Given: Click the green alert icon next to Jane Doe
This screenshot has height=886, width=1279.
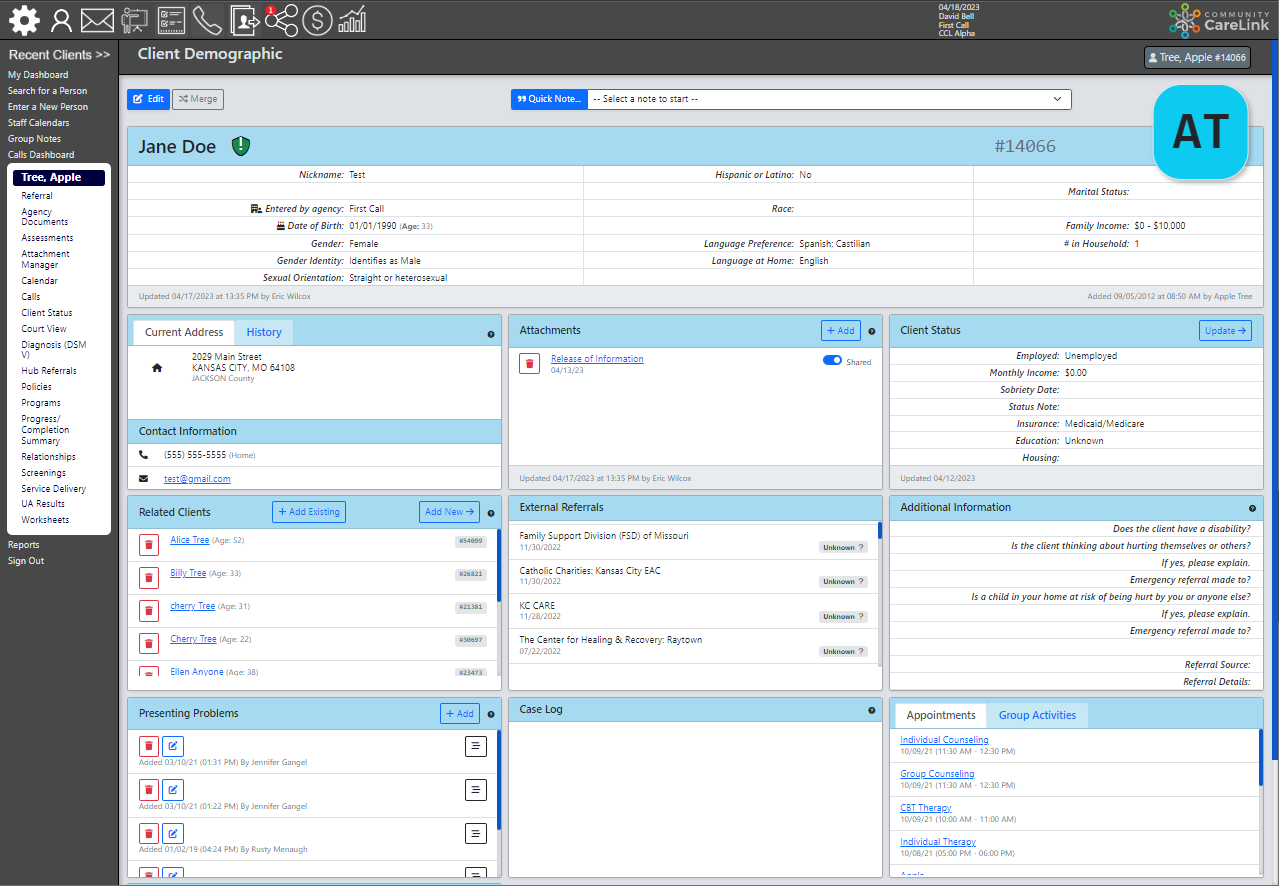Looking at the screenshot, I should [240, 146].
